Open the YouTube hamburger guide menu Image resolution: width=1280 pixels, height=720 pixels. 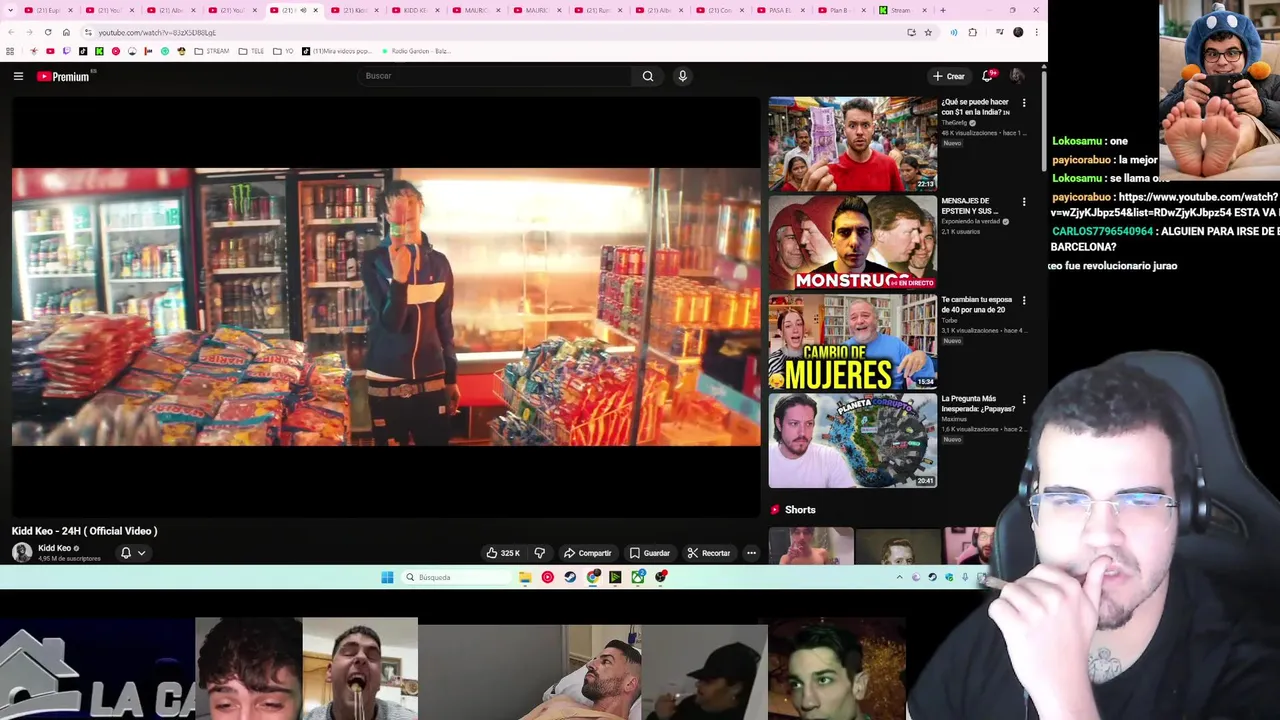(18, 76)
